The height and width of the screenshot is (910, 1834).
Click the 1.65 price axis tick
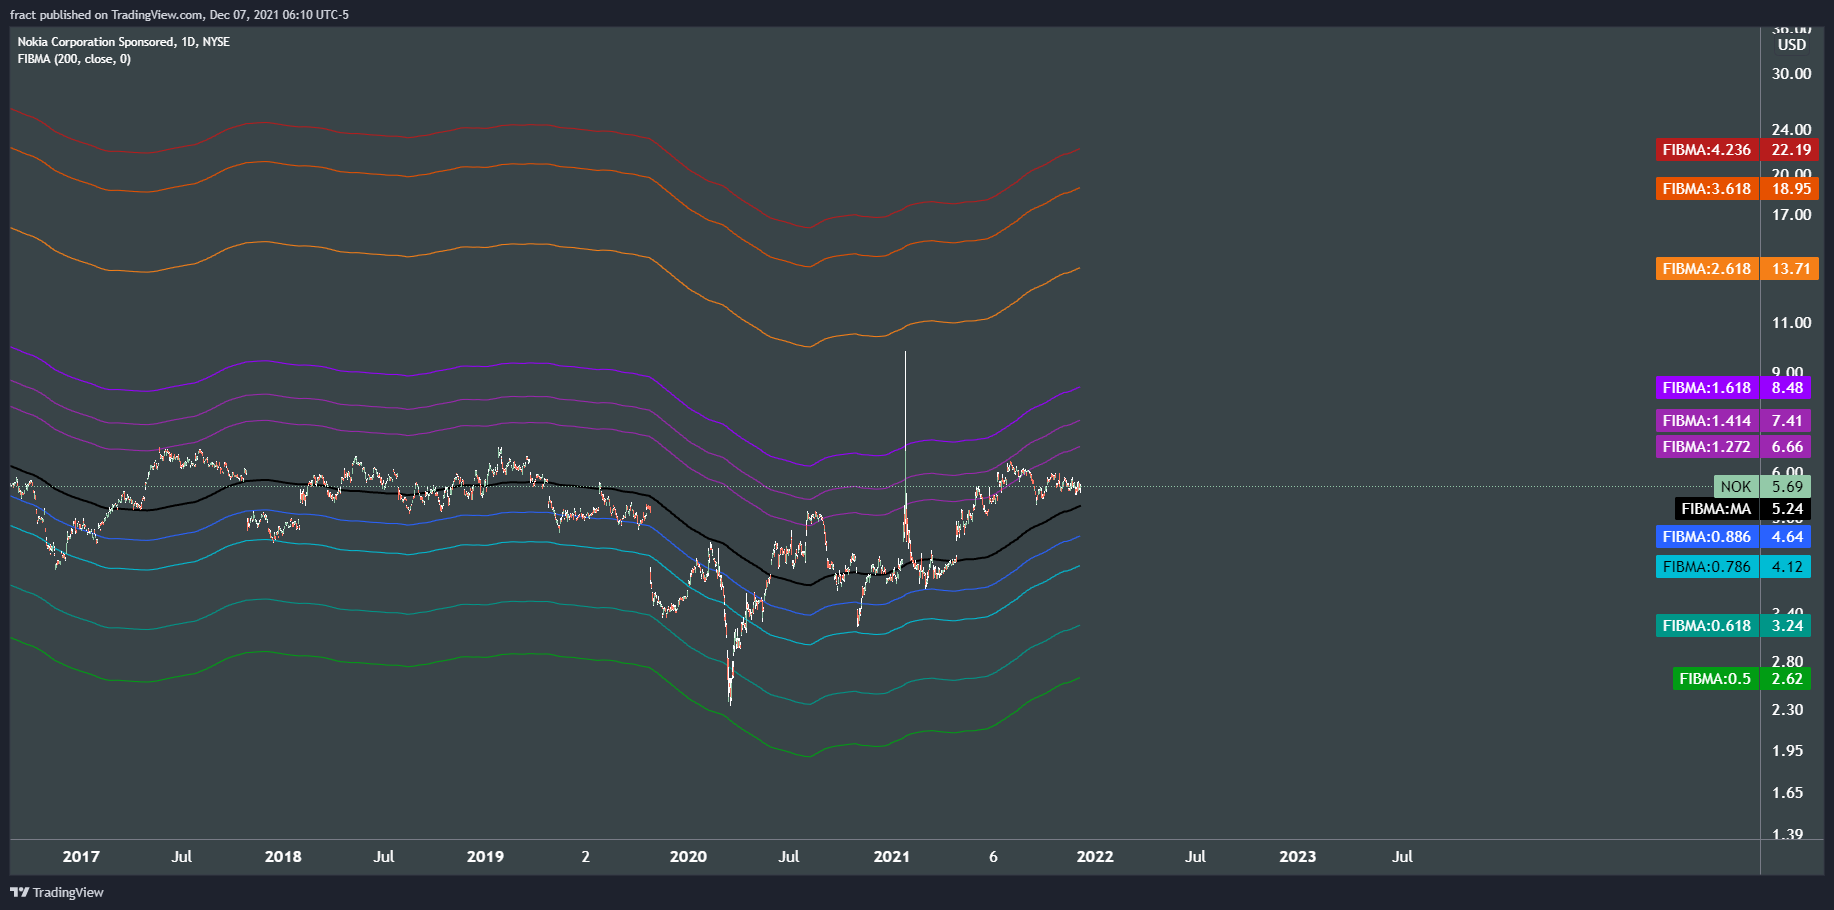coord(1787,793)
